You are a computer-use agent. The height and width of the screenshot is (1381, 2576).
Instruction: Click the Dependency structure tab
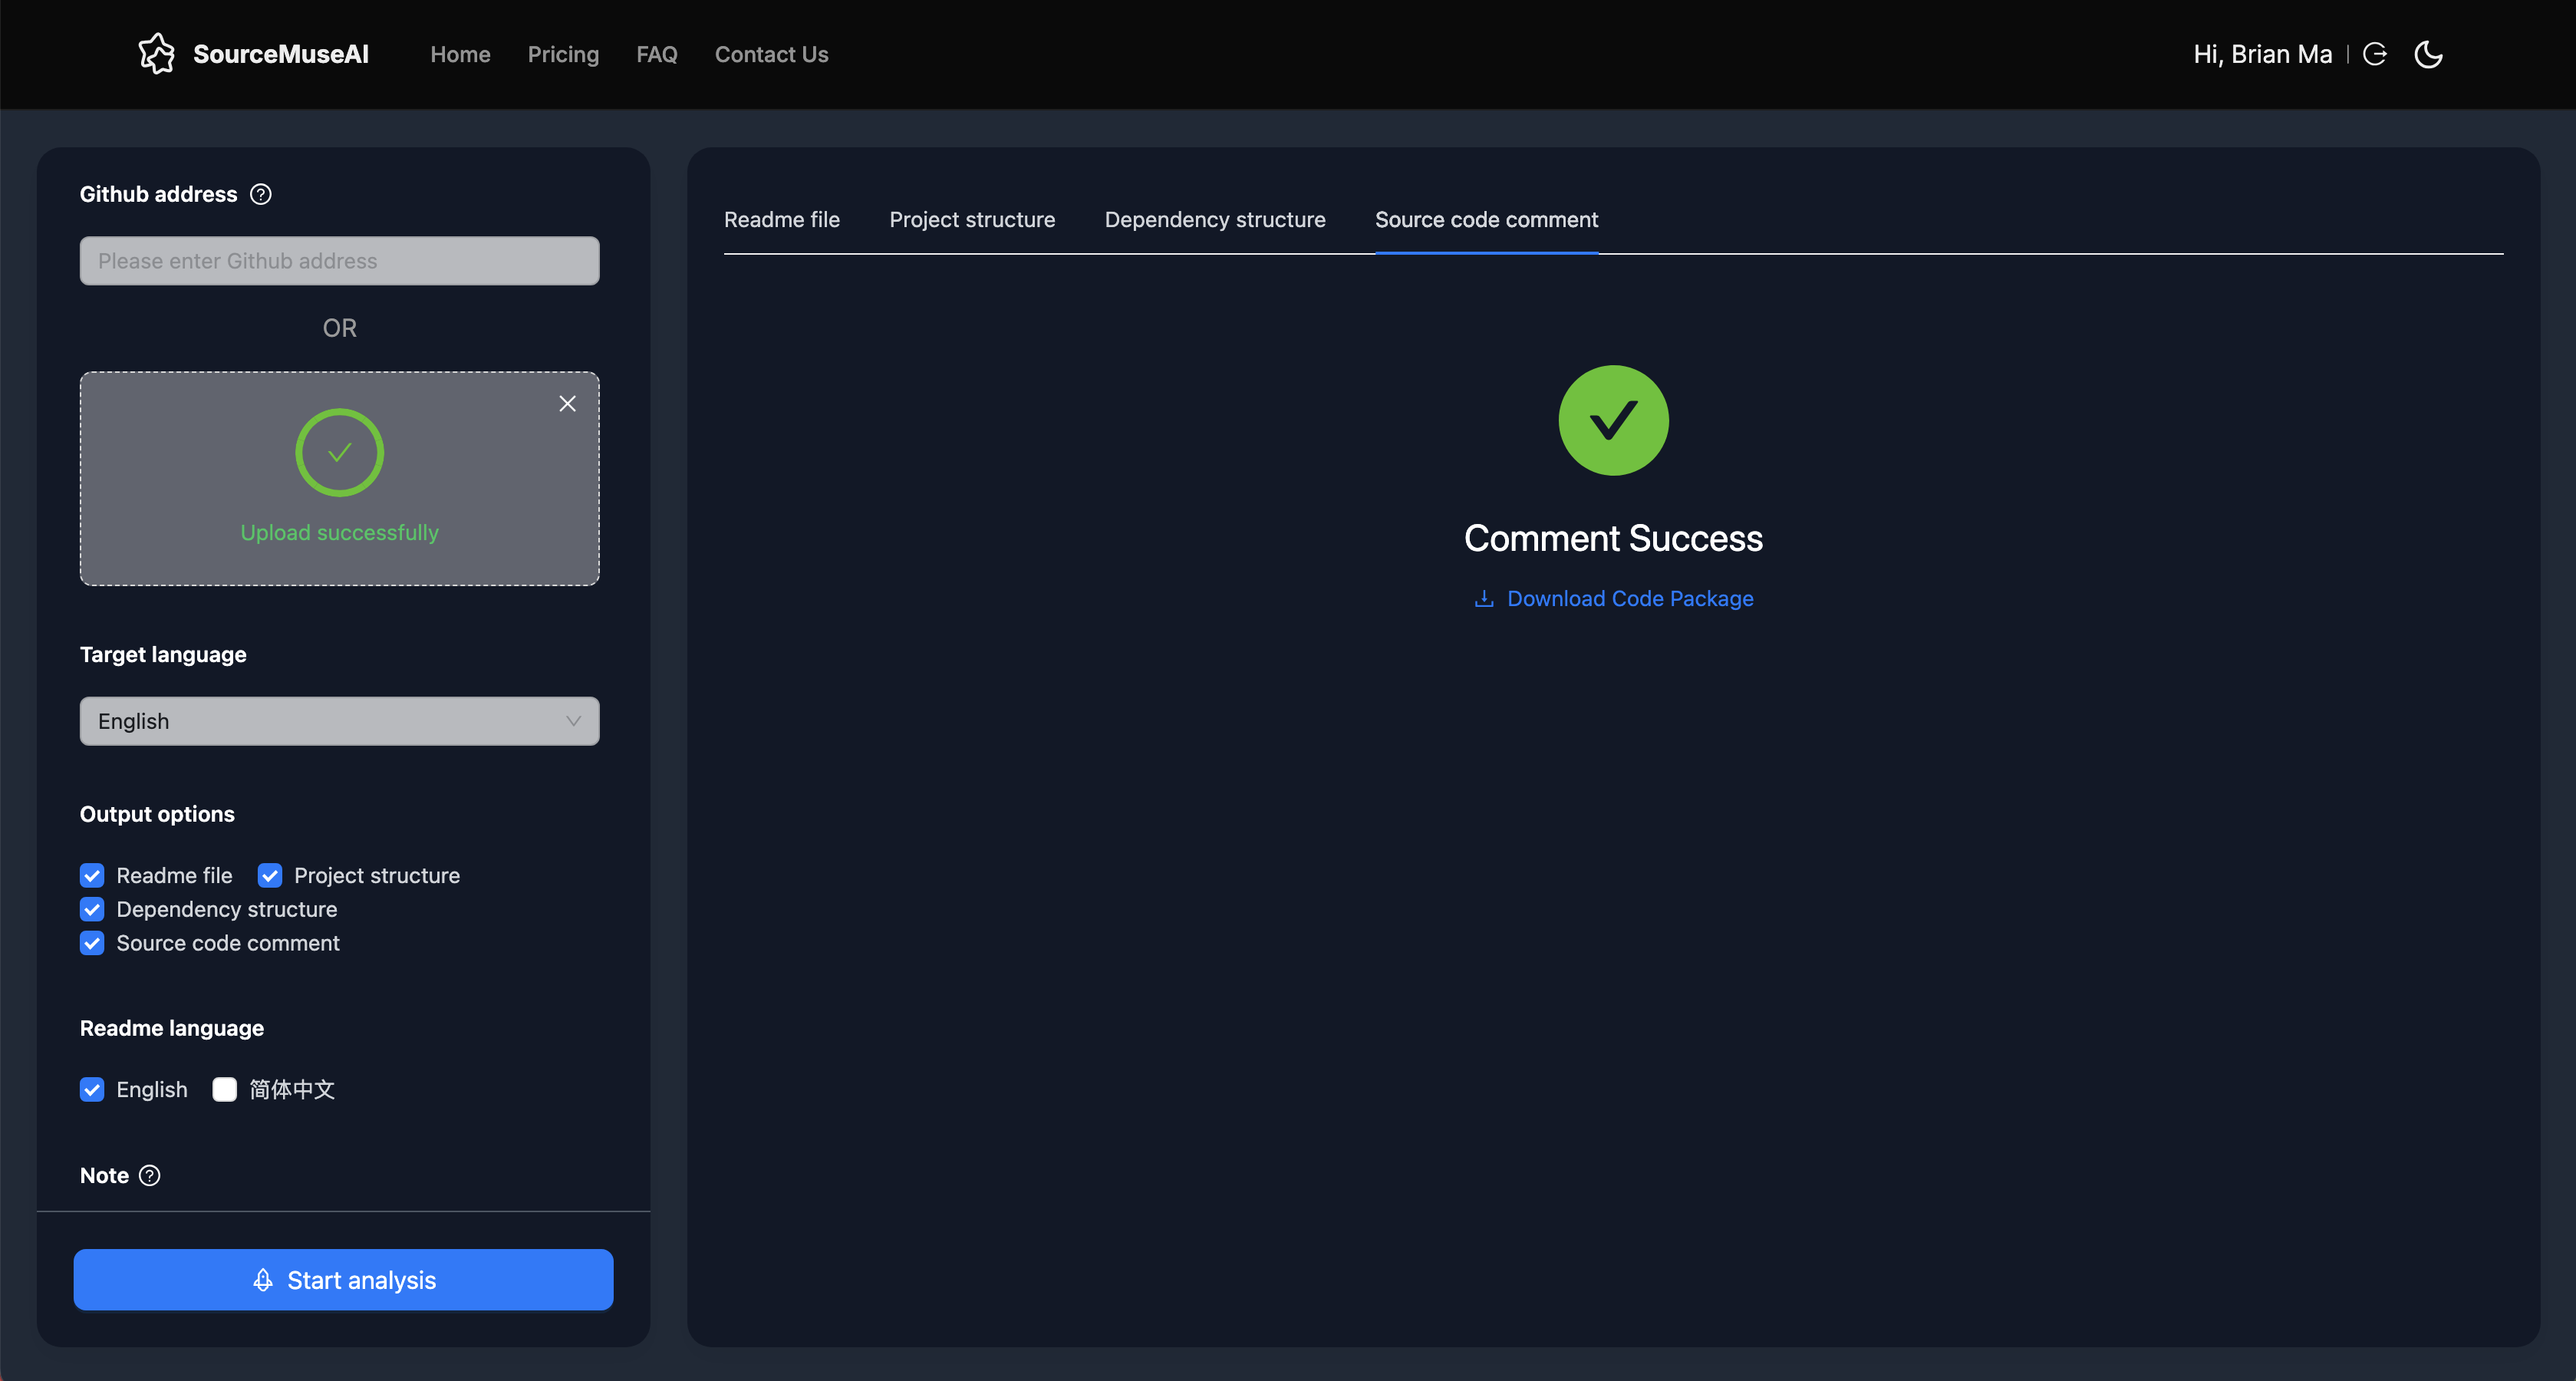coord(1217,218)
